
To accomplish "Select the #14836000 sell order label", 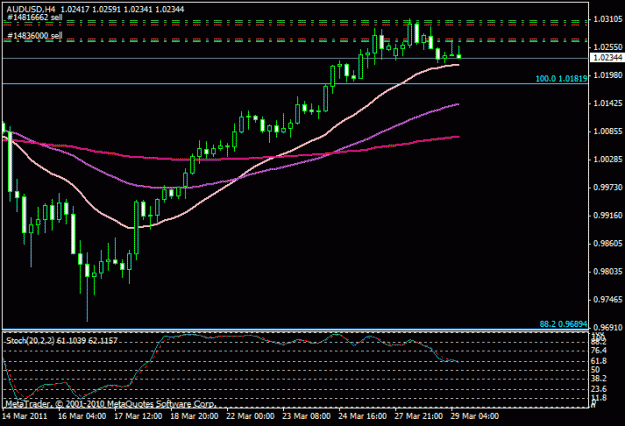I will pos(35,36).
